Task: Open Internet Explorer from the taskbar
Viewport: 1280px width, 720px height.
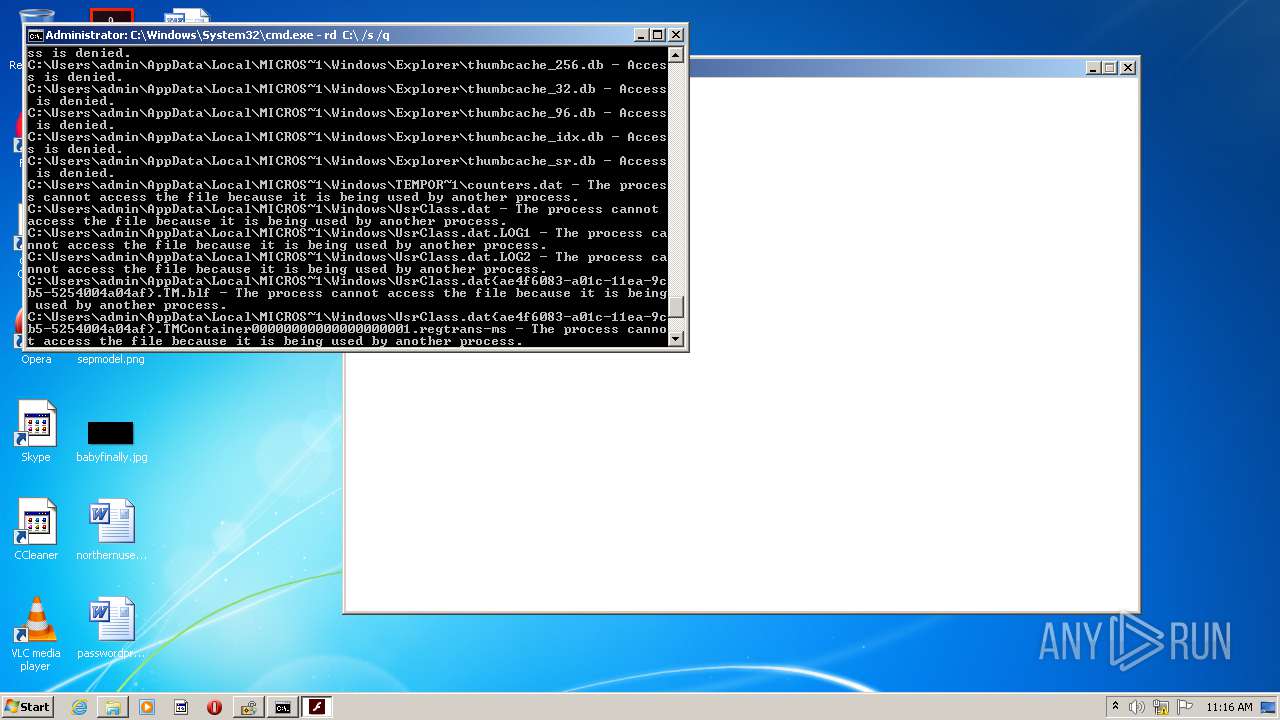Action: pos(79,707)
